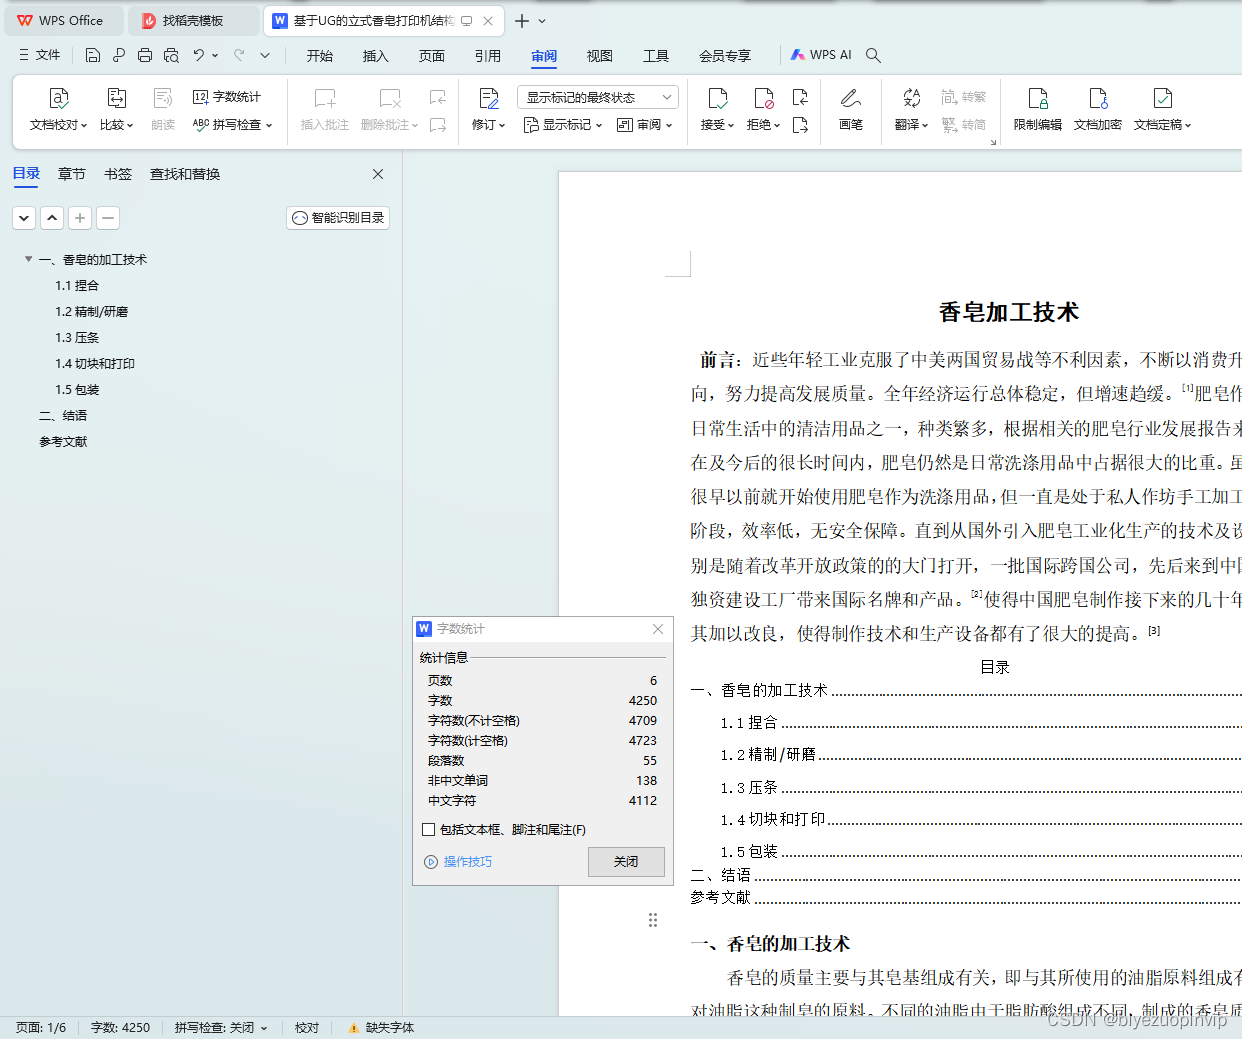This screenshot has width=1242, height=1039.
Task: Click 关闭 button in word count dialog
Action: point(626,861)
